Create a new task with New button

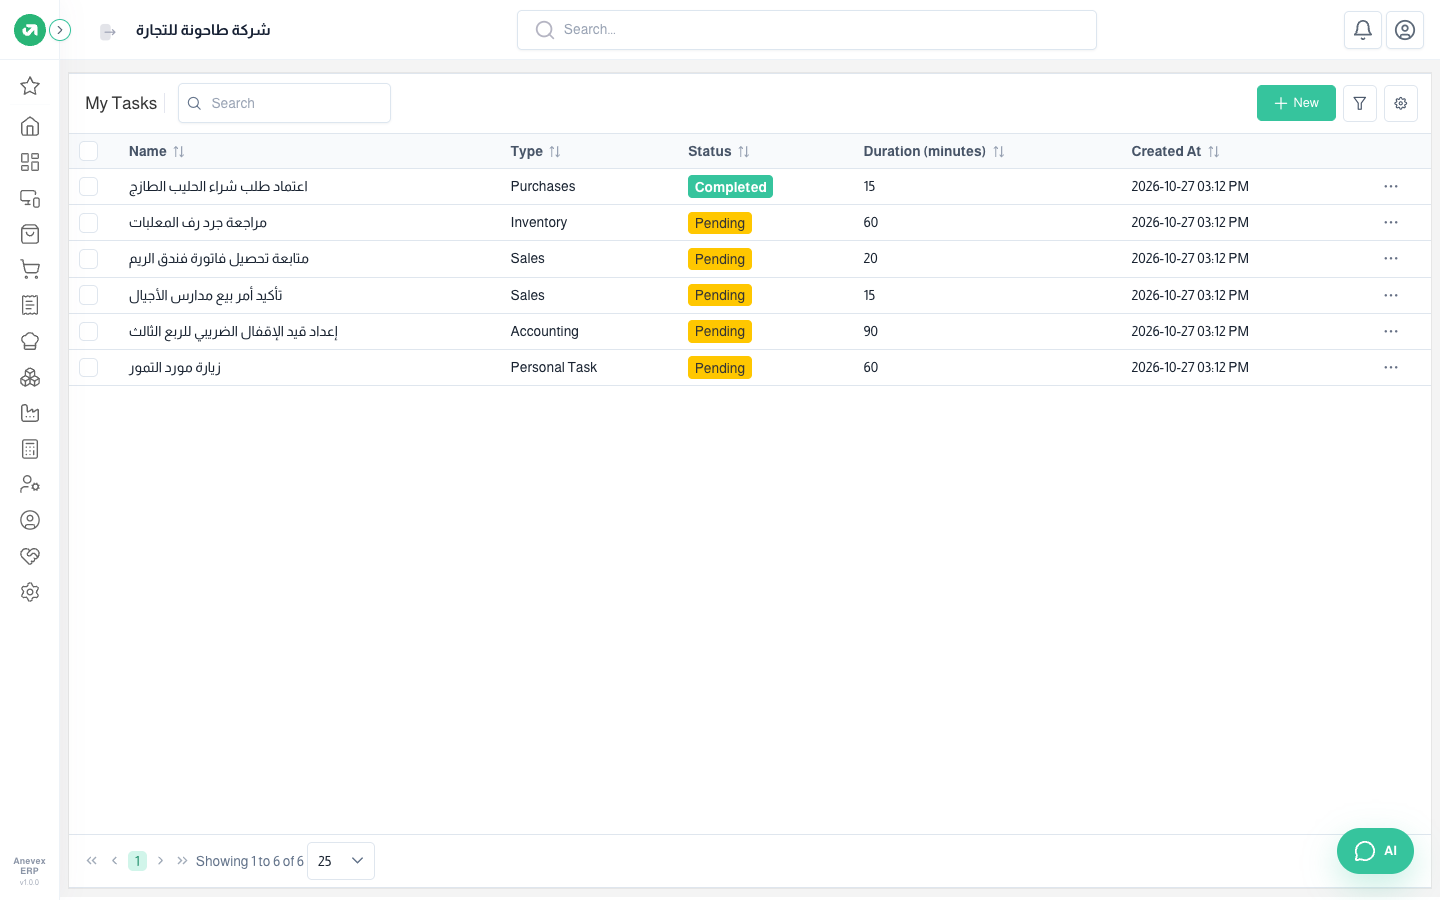[x=1296, y=103]
